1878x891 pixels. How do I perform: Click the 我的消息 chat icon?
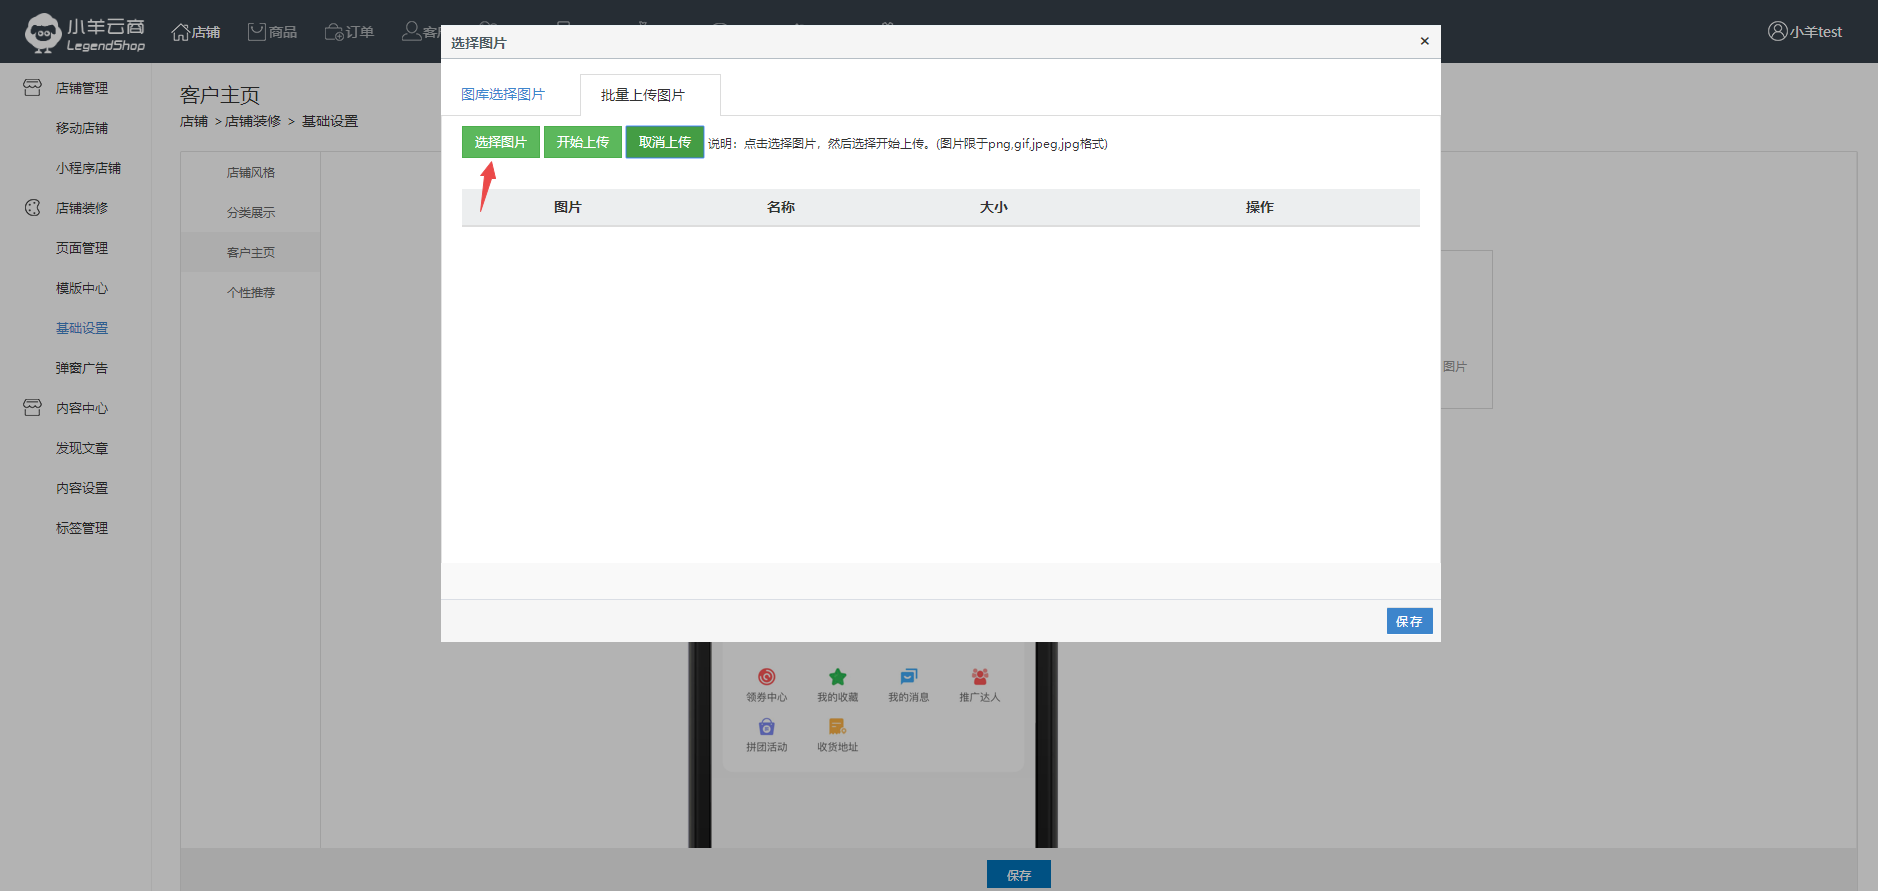coord(909,677)
